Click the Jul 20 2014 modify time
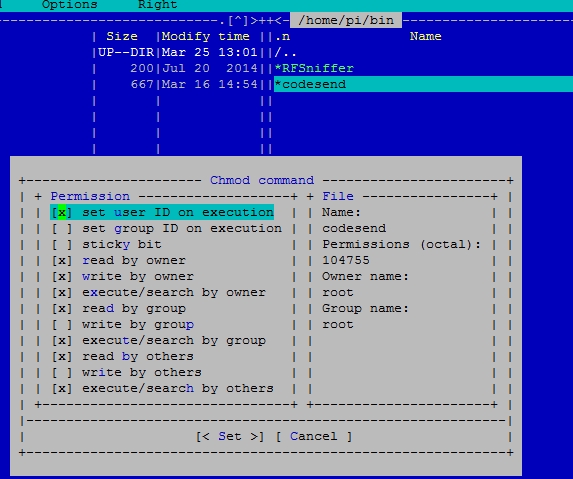 [209, 68]
